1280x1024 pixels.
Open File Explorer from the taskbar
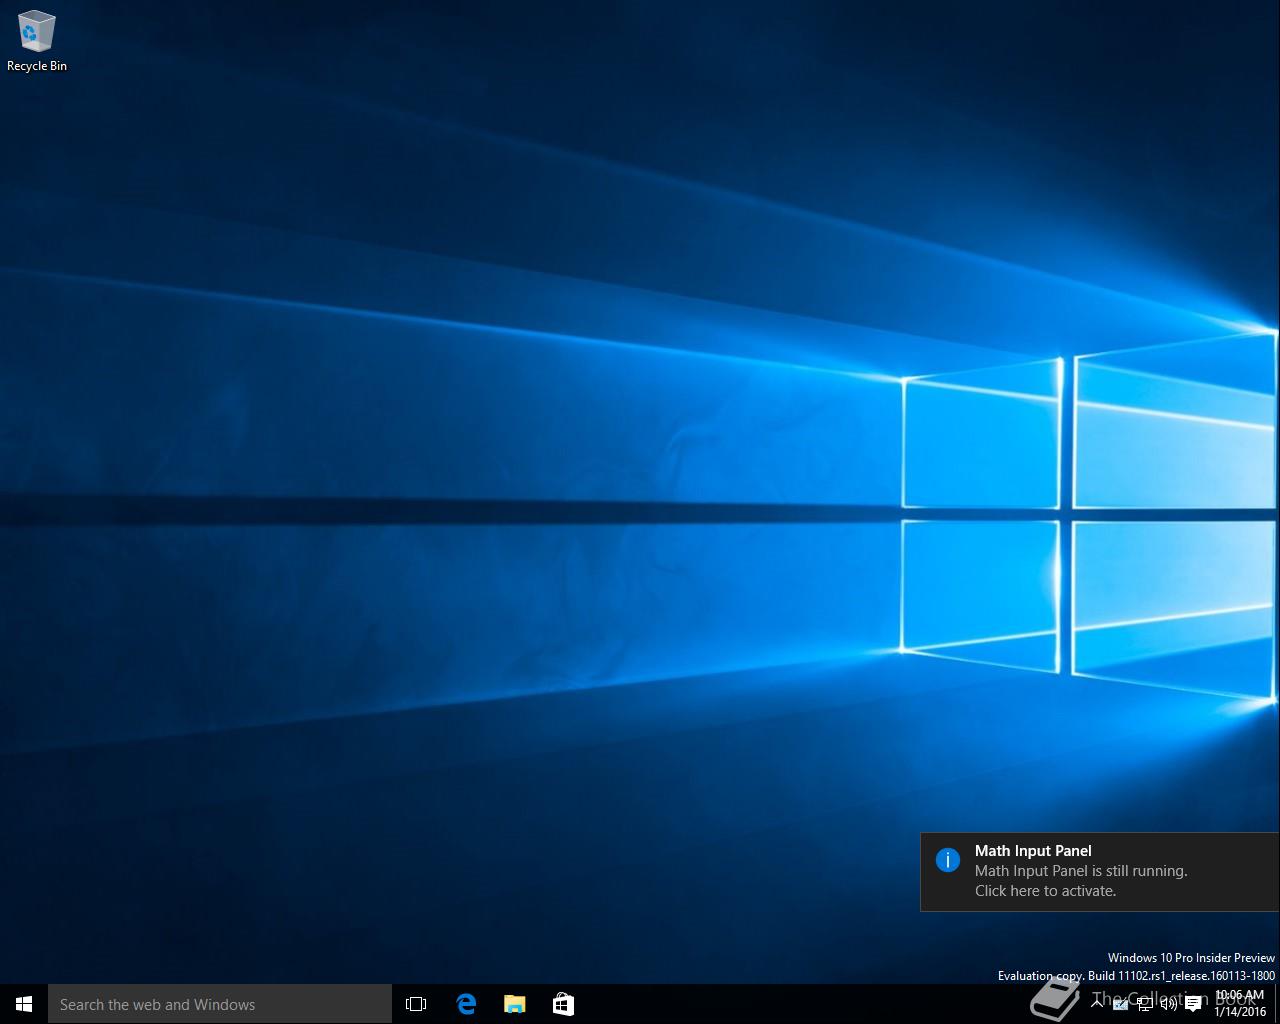coord(514,1004)
